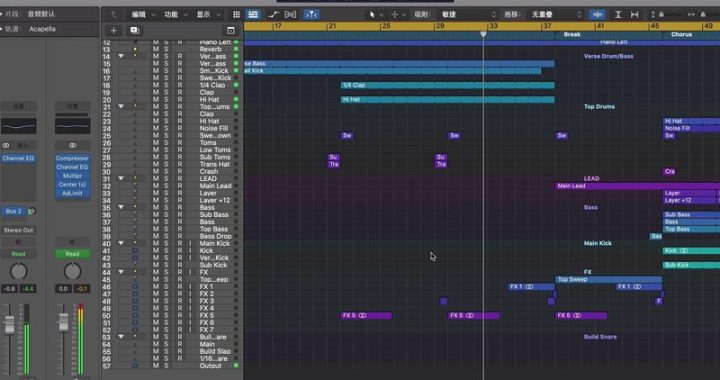Click the vertical auto zoom icon
Image resolution: width=720 pixels, height=380 pixels.
point(618,15)
